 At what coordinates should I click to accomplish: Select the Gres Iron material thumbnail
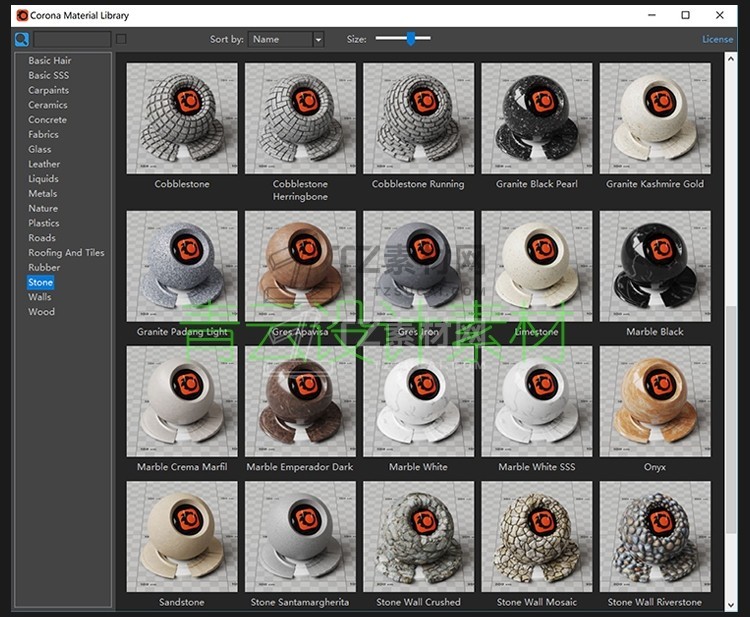click(419, 266)
